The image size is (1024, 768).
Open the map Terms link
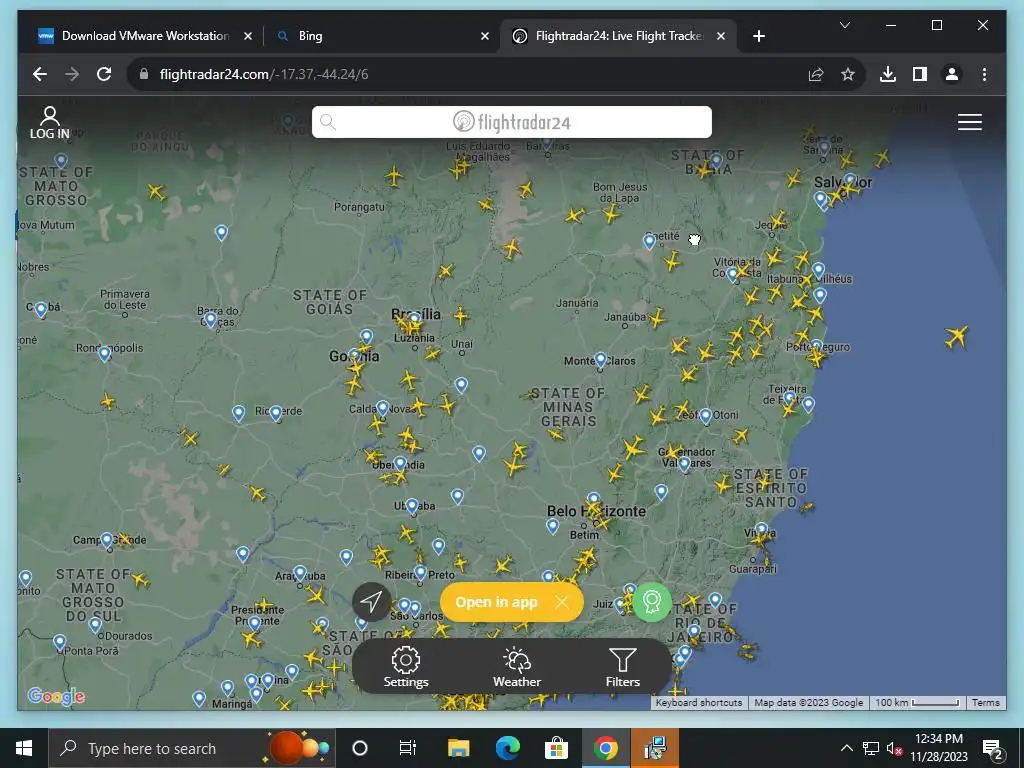click(985, 703)
